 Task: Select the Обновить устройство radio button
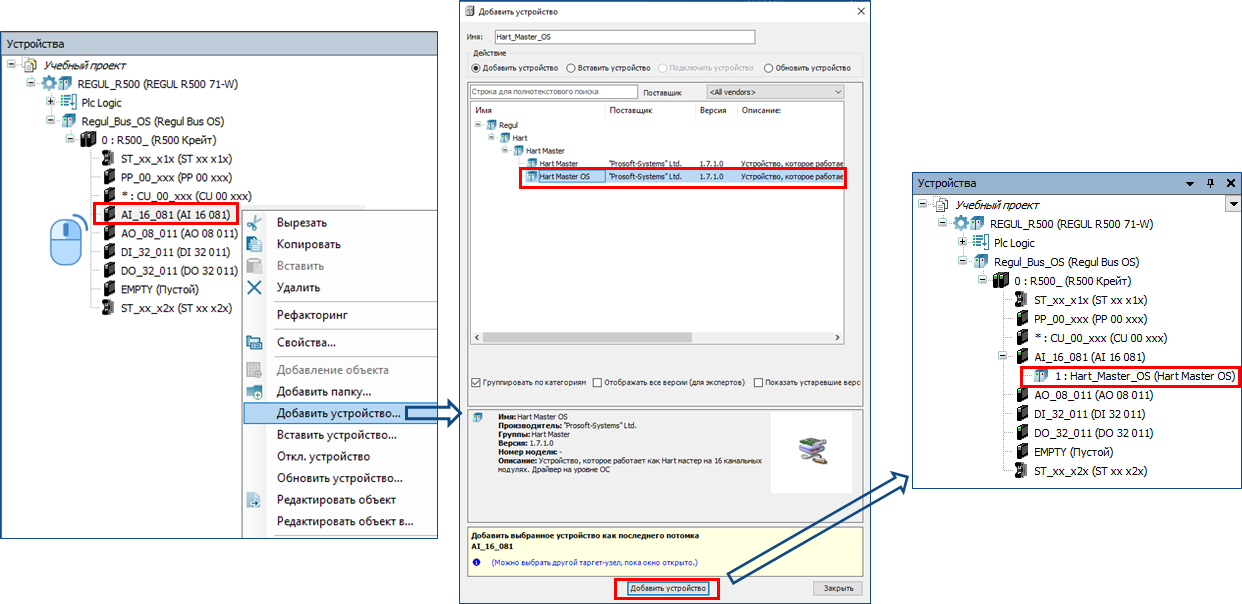coord(768,68)
